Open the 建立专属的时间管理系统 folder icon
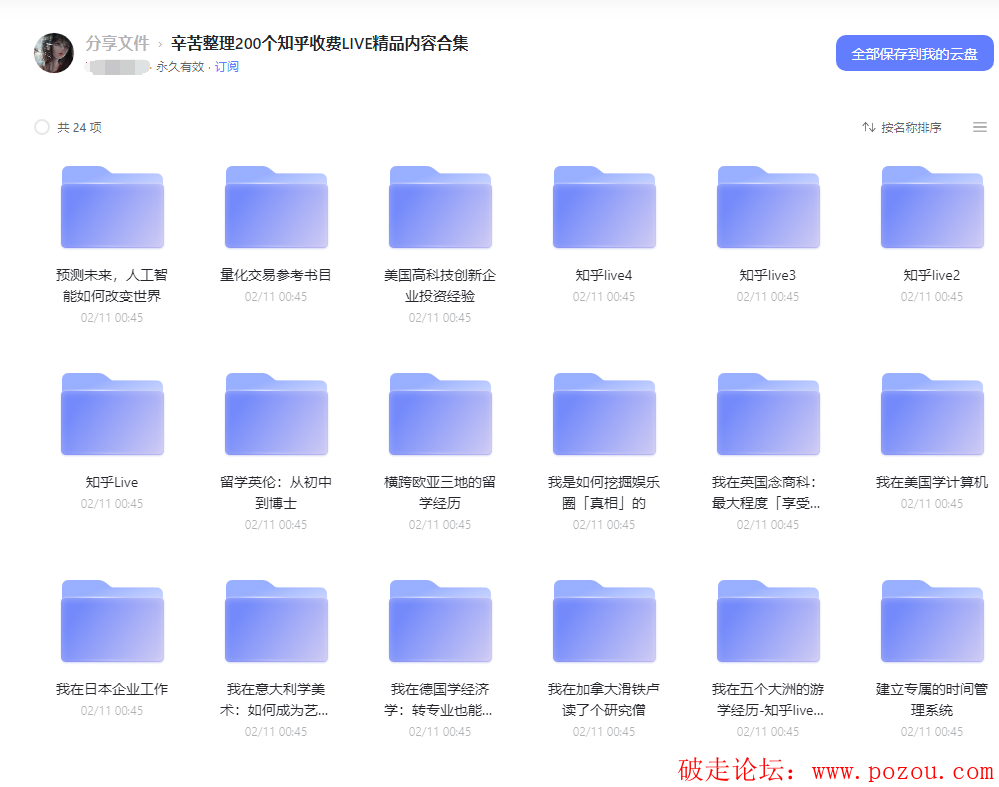The height and width of the screenshot is (787, 999). 932,621
